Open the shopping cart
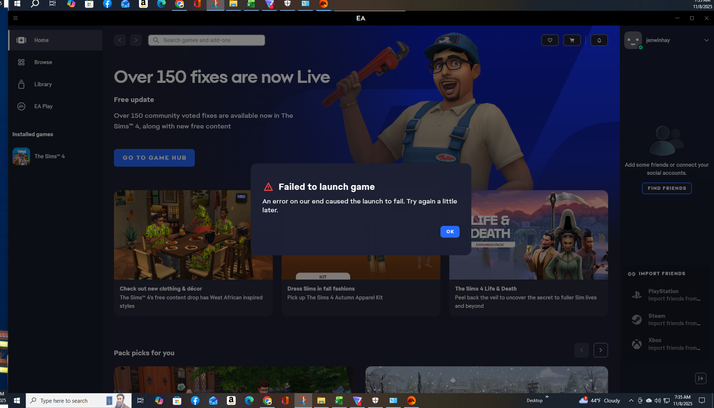 click(573, 40)
